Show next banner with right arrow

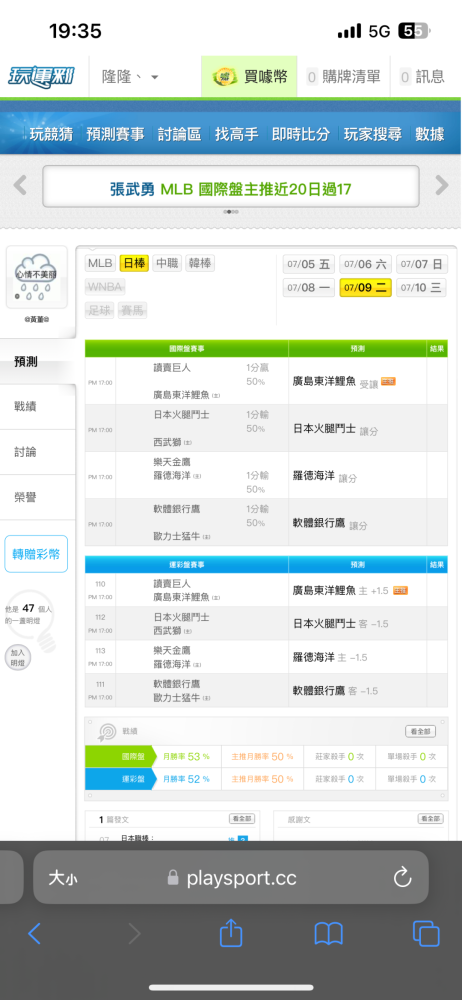pyautogui.click(x=442, y=186)
